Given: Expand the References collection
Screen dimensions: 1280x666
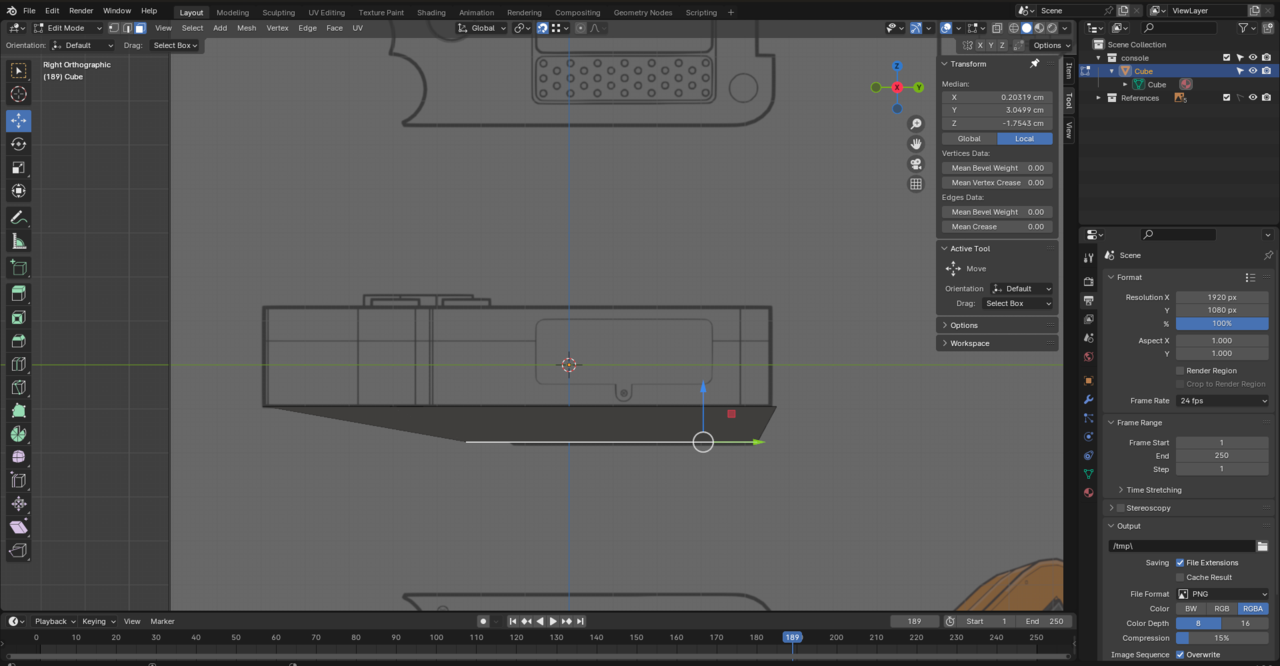Looking at the screenshot, I should point(1097,97).
